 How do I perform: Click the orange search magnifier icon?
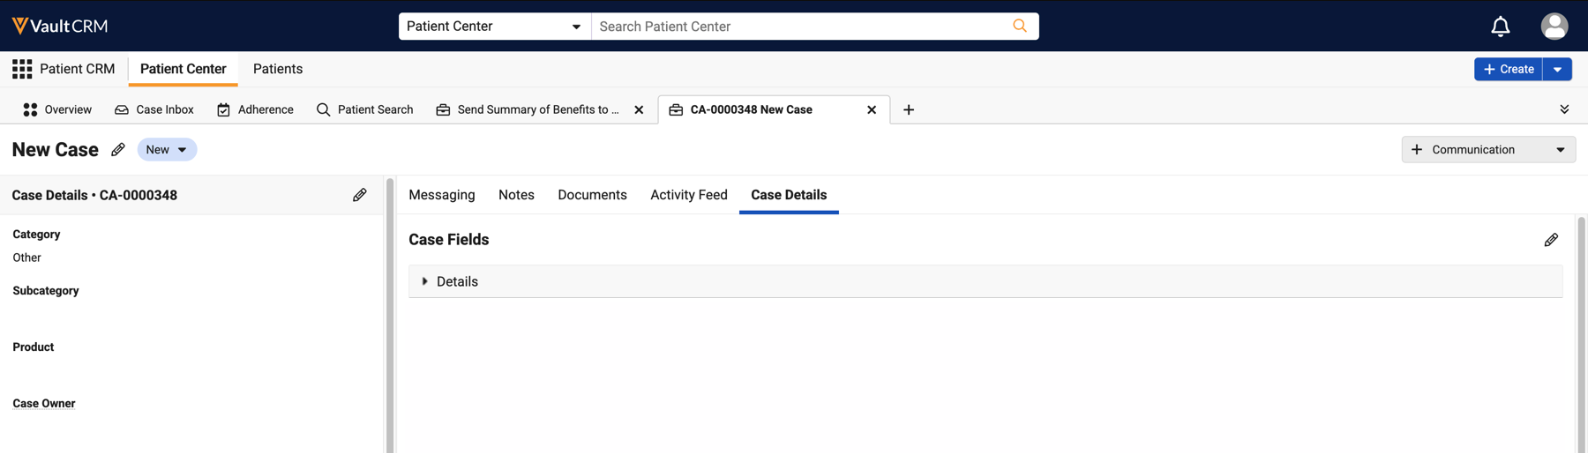[x=1020, y=26]
